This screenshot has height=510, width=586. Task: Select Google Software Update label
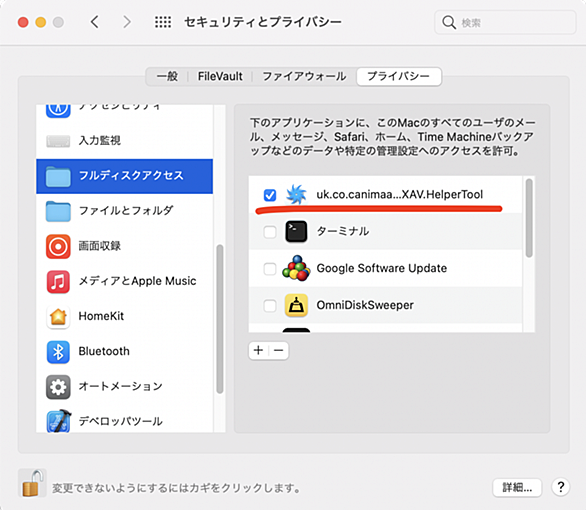click(382, 268)
